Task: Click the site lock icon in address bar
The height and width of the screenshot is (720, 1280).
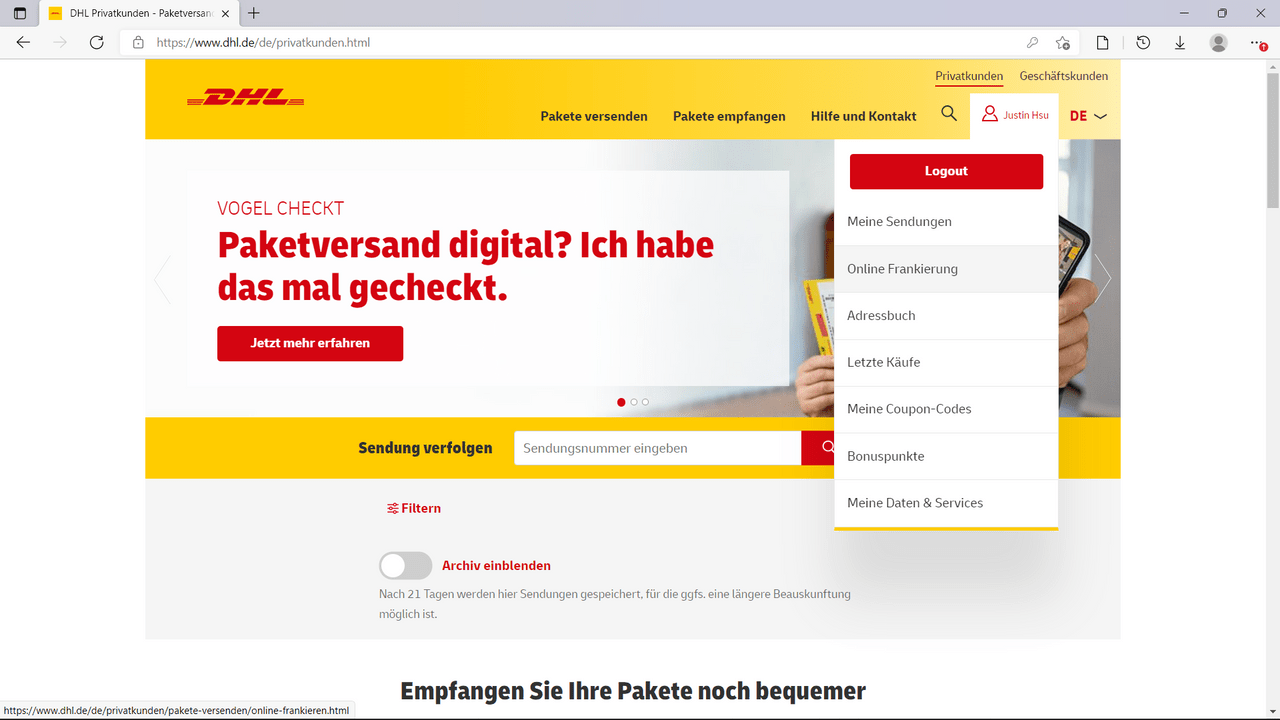Action: (x=138, y=43)
